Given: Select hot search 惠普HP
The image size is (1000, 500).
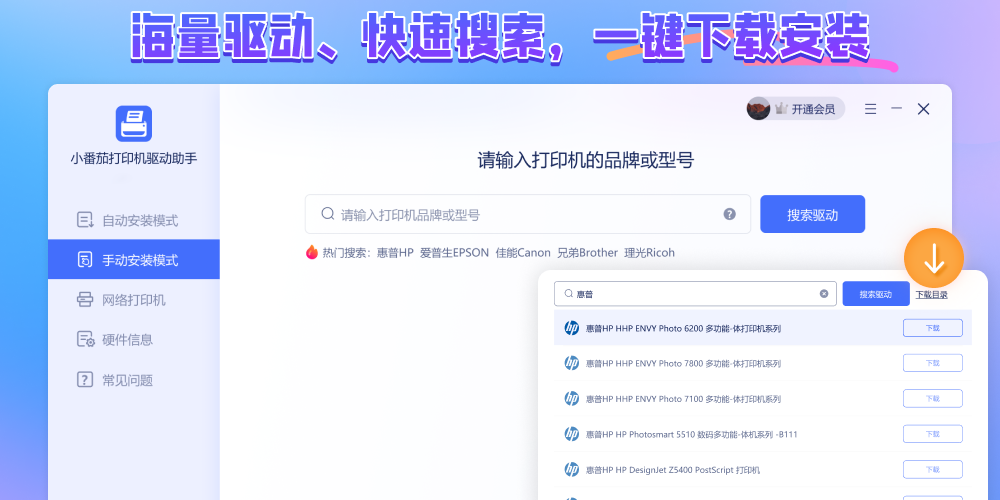Looking at the screenshot, I should tap(395, 253).
